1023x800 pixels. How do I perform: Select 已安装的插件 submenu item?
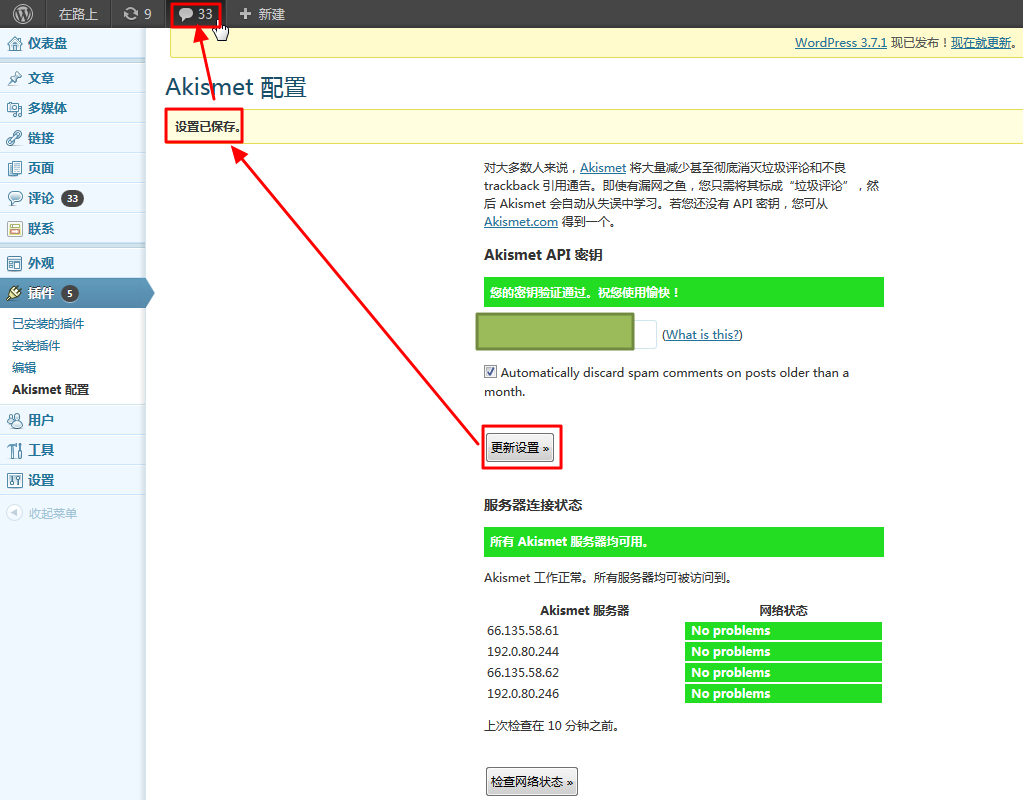pos(48,324)
